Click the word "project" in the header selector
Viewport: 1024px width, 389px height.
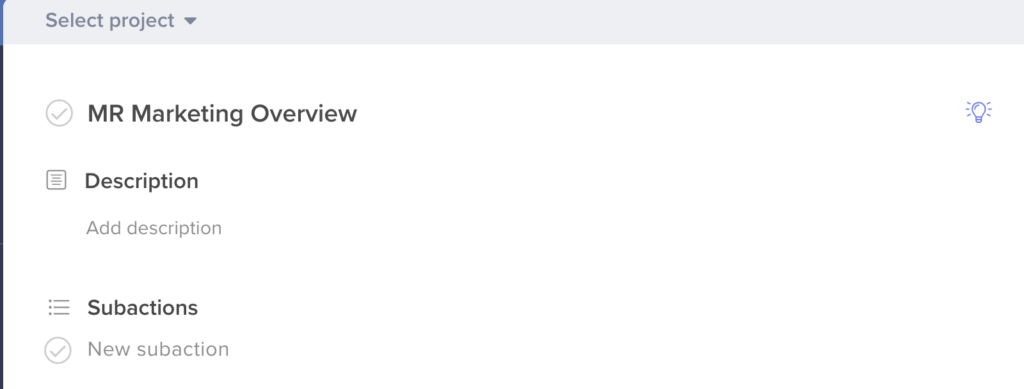142,21
